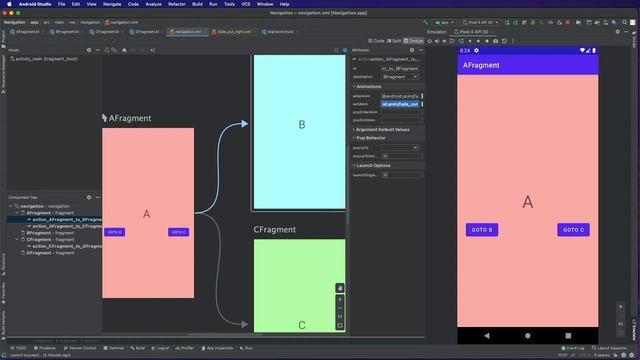Select the pan hand tool in the graph editor
This screenshot has height=360, width=640.
[340, 288]
